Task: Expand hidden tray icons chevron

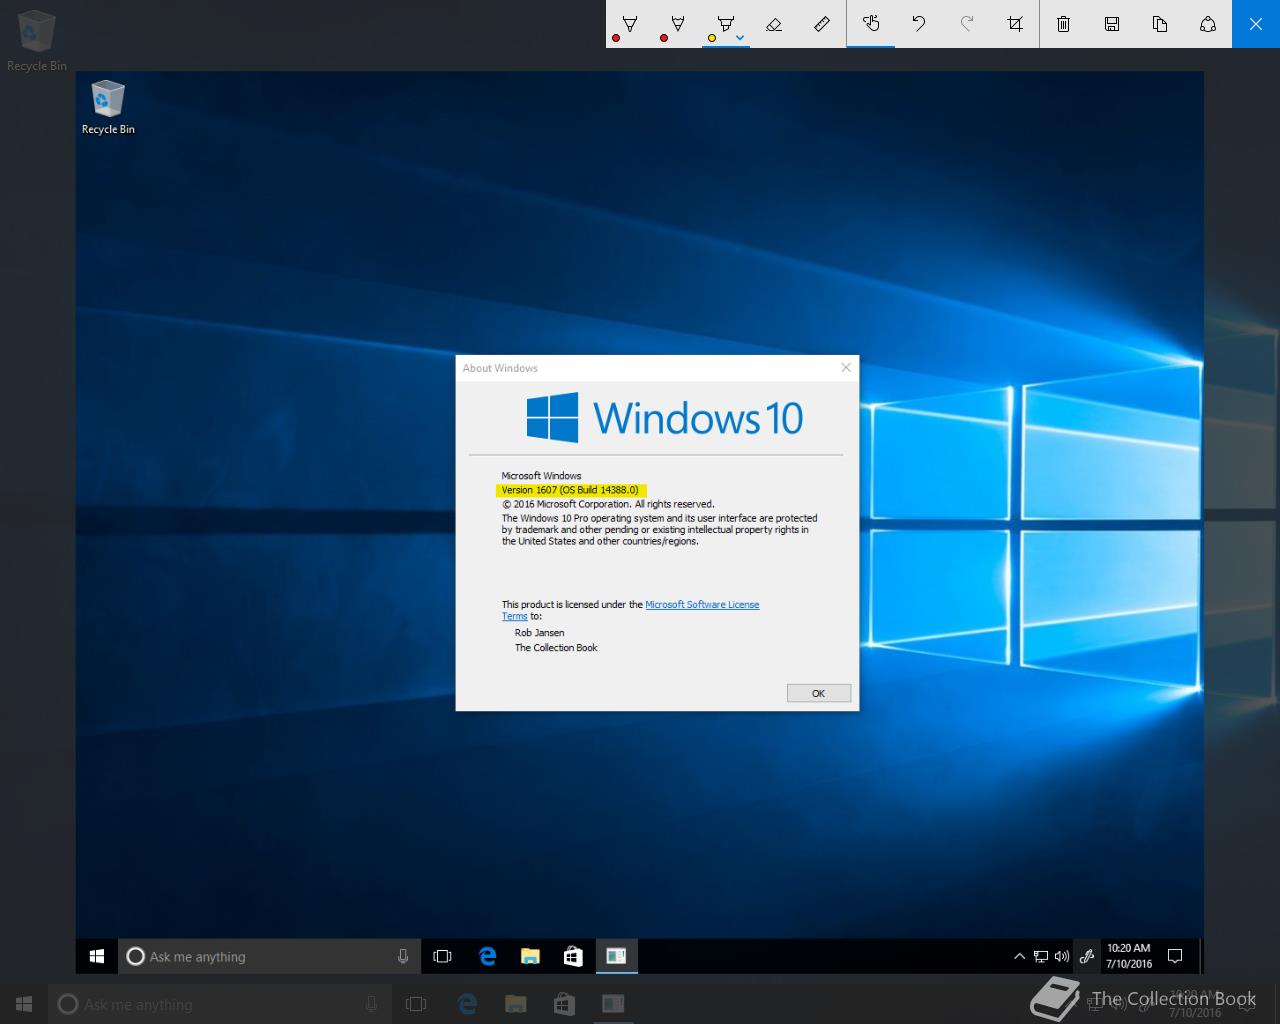Action: (x=1019, y=957)
